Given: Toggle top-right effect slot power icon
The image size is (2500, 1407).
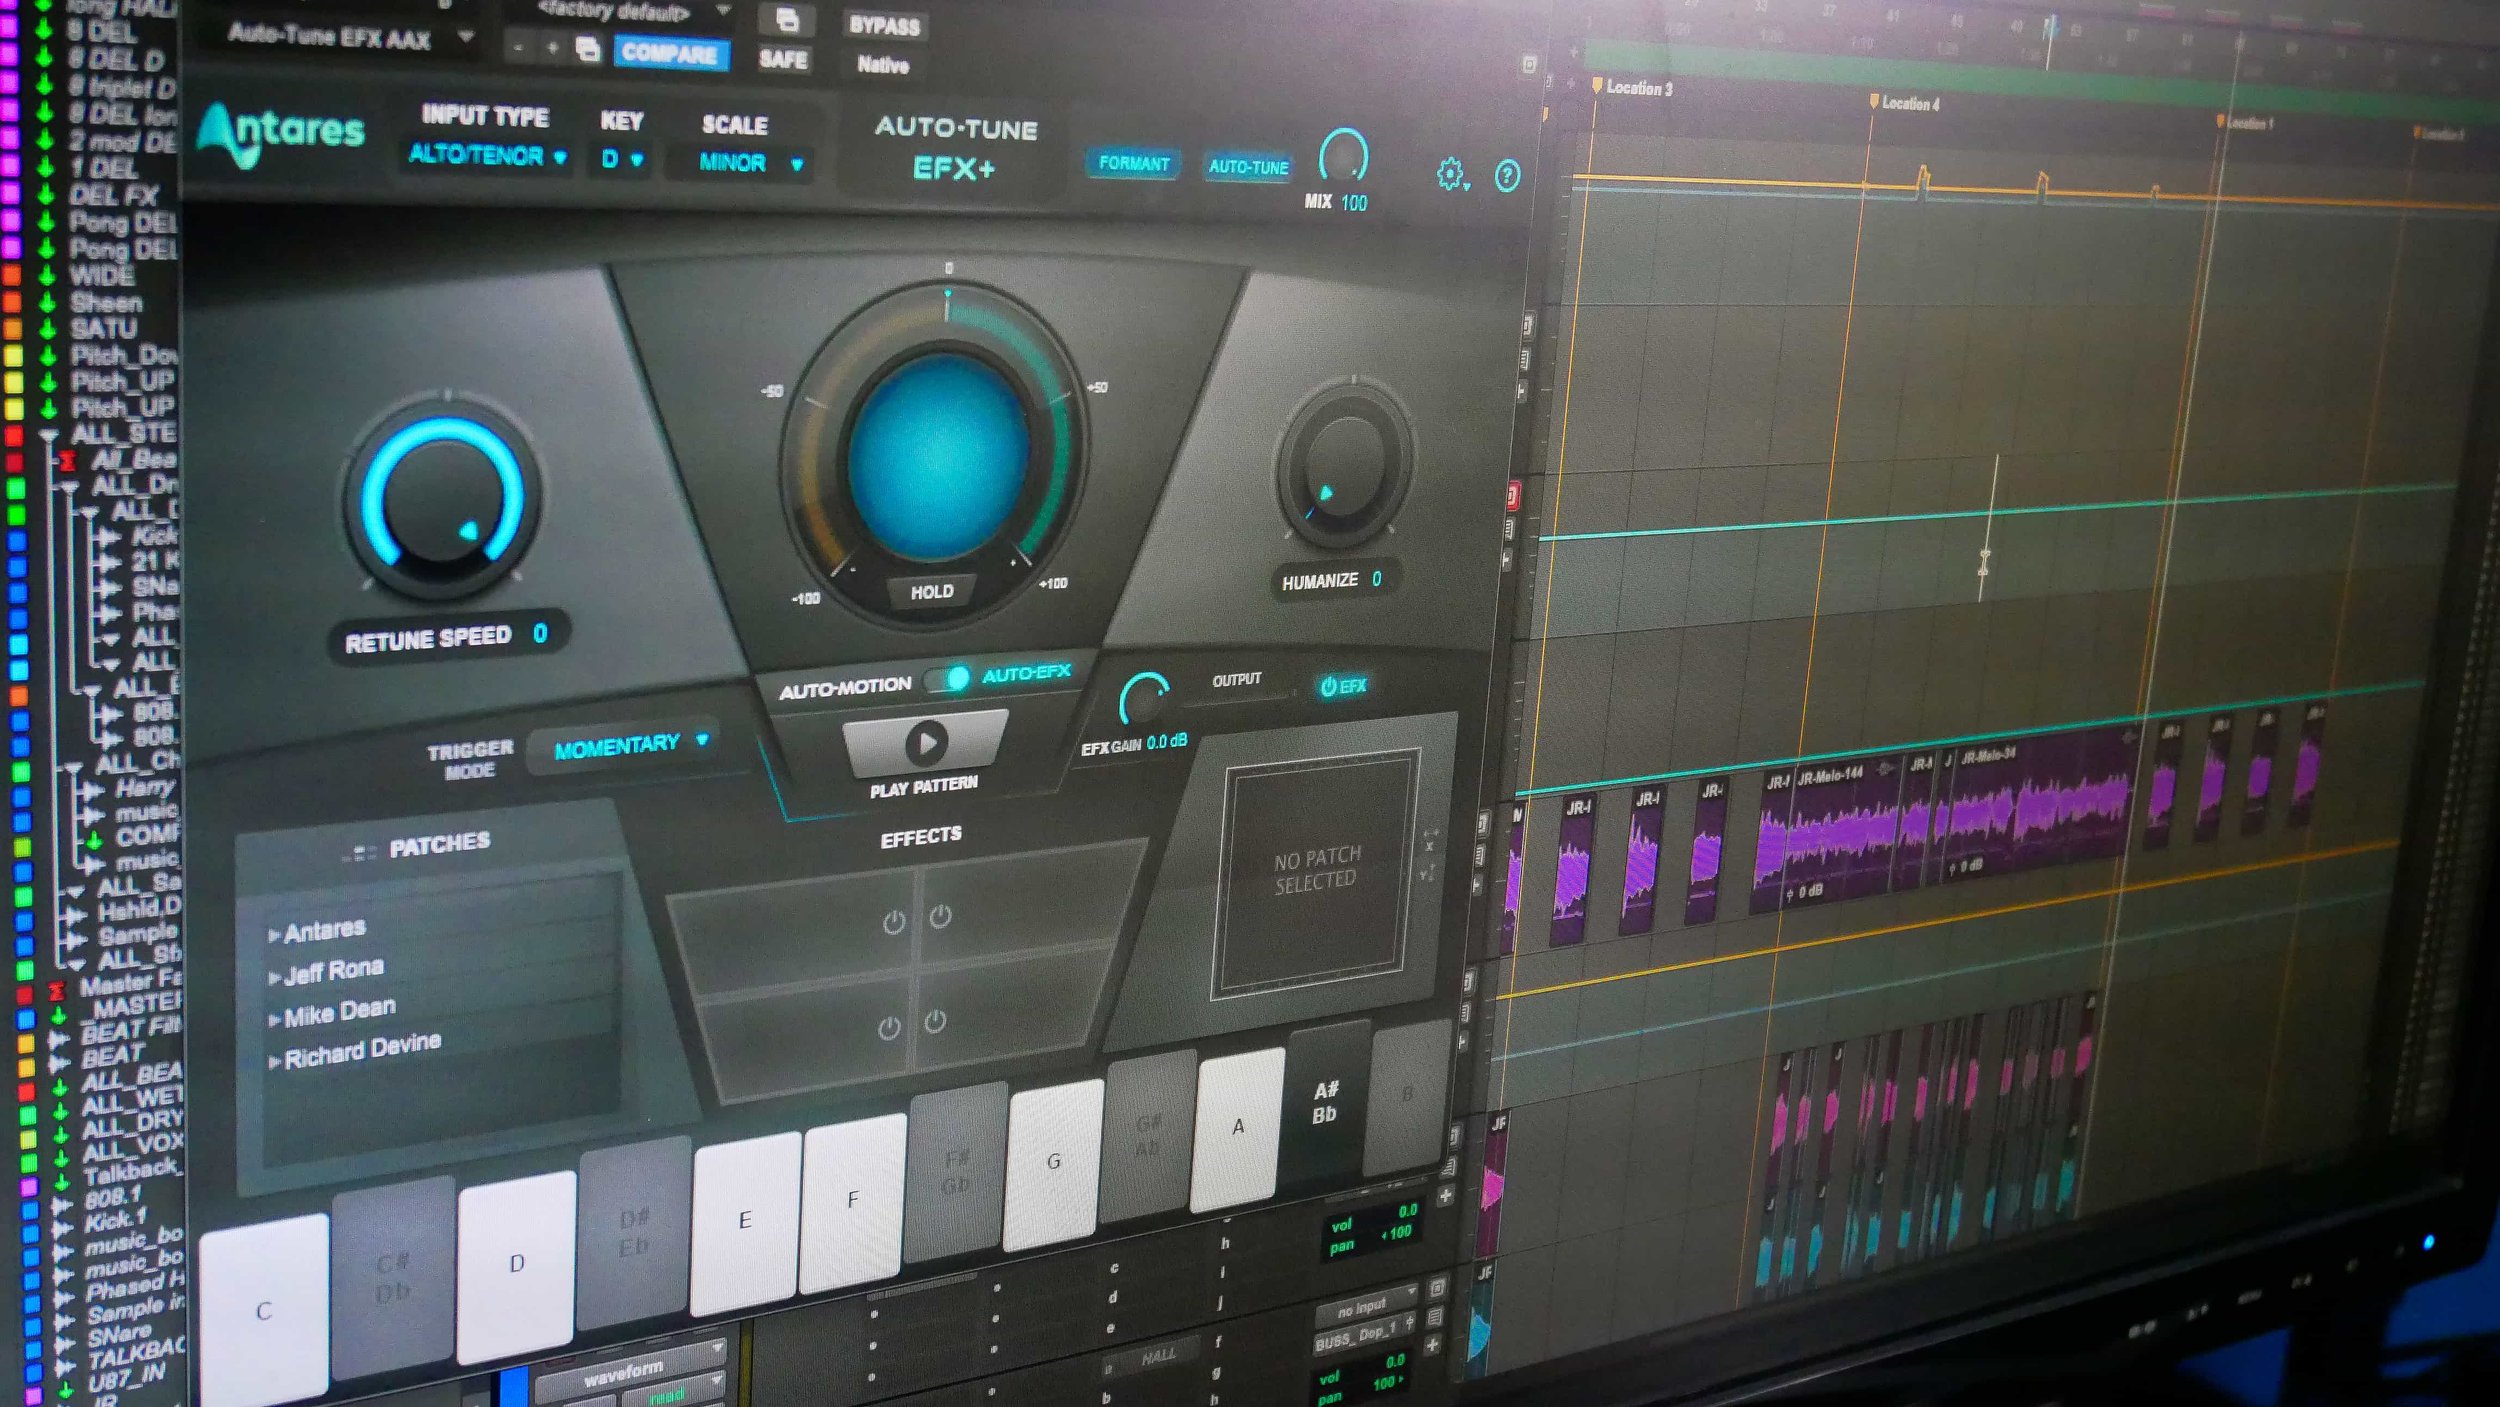Looking at the screenshot, I should pos(940,915).
